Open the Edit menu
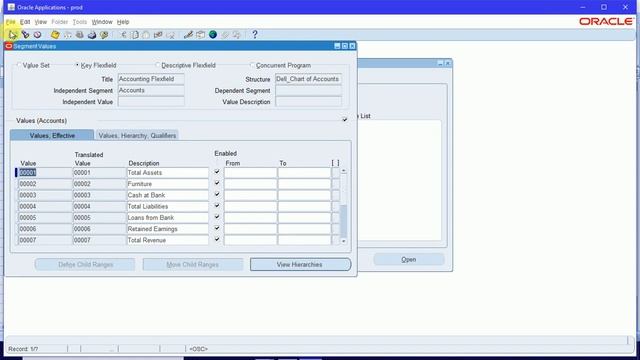This screenshot has height=360, width=640. pos(25,22)
